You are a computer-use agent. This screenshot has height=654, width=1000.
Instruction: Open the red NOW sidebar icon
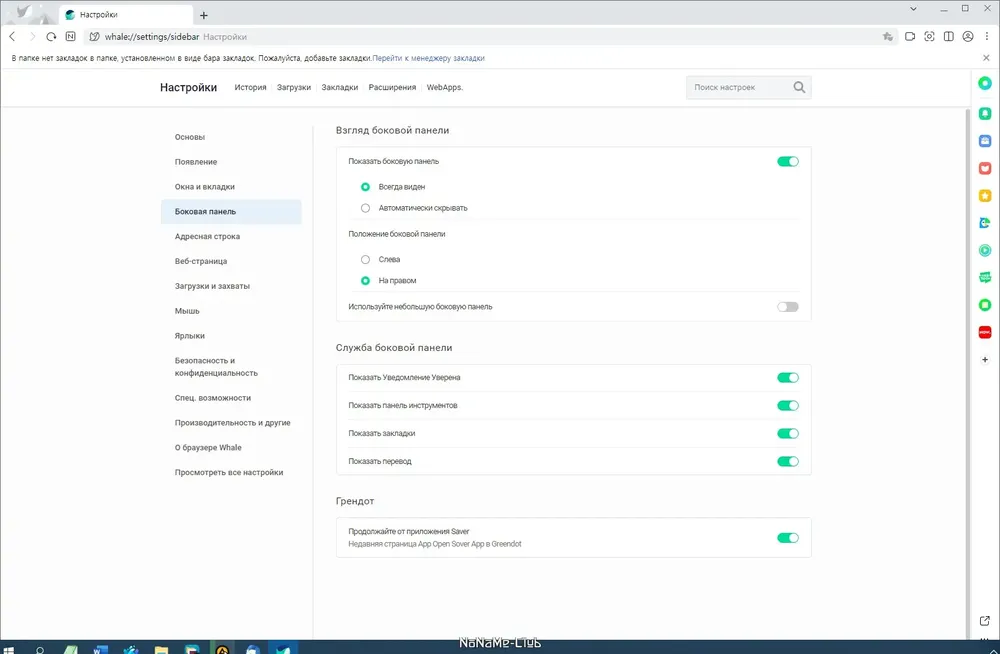pos(985,332)
